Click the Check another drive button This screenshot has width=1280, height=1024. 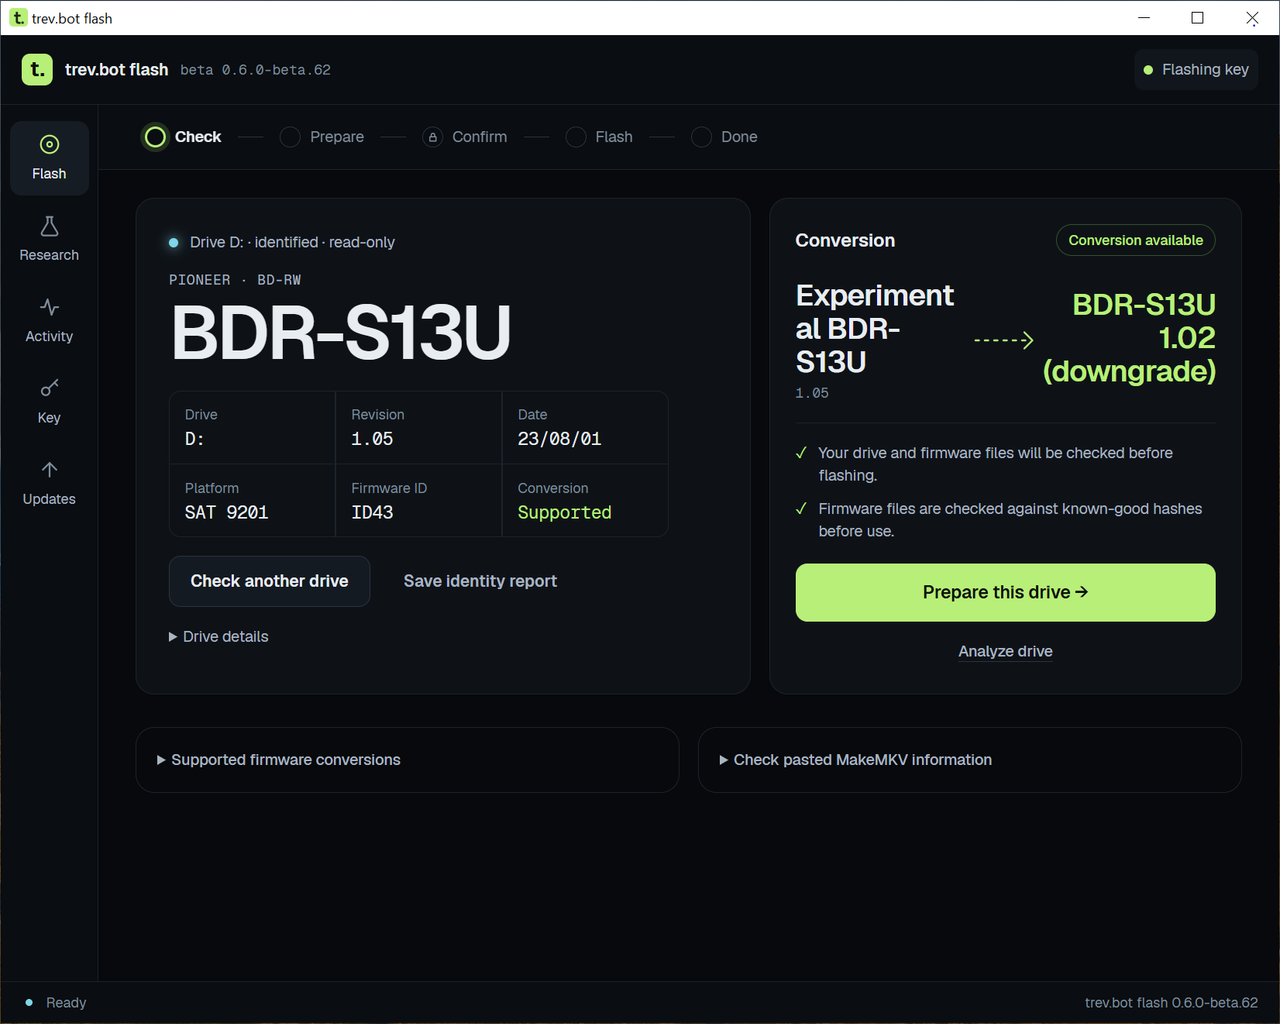(269, 581)
